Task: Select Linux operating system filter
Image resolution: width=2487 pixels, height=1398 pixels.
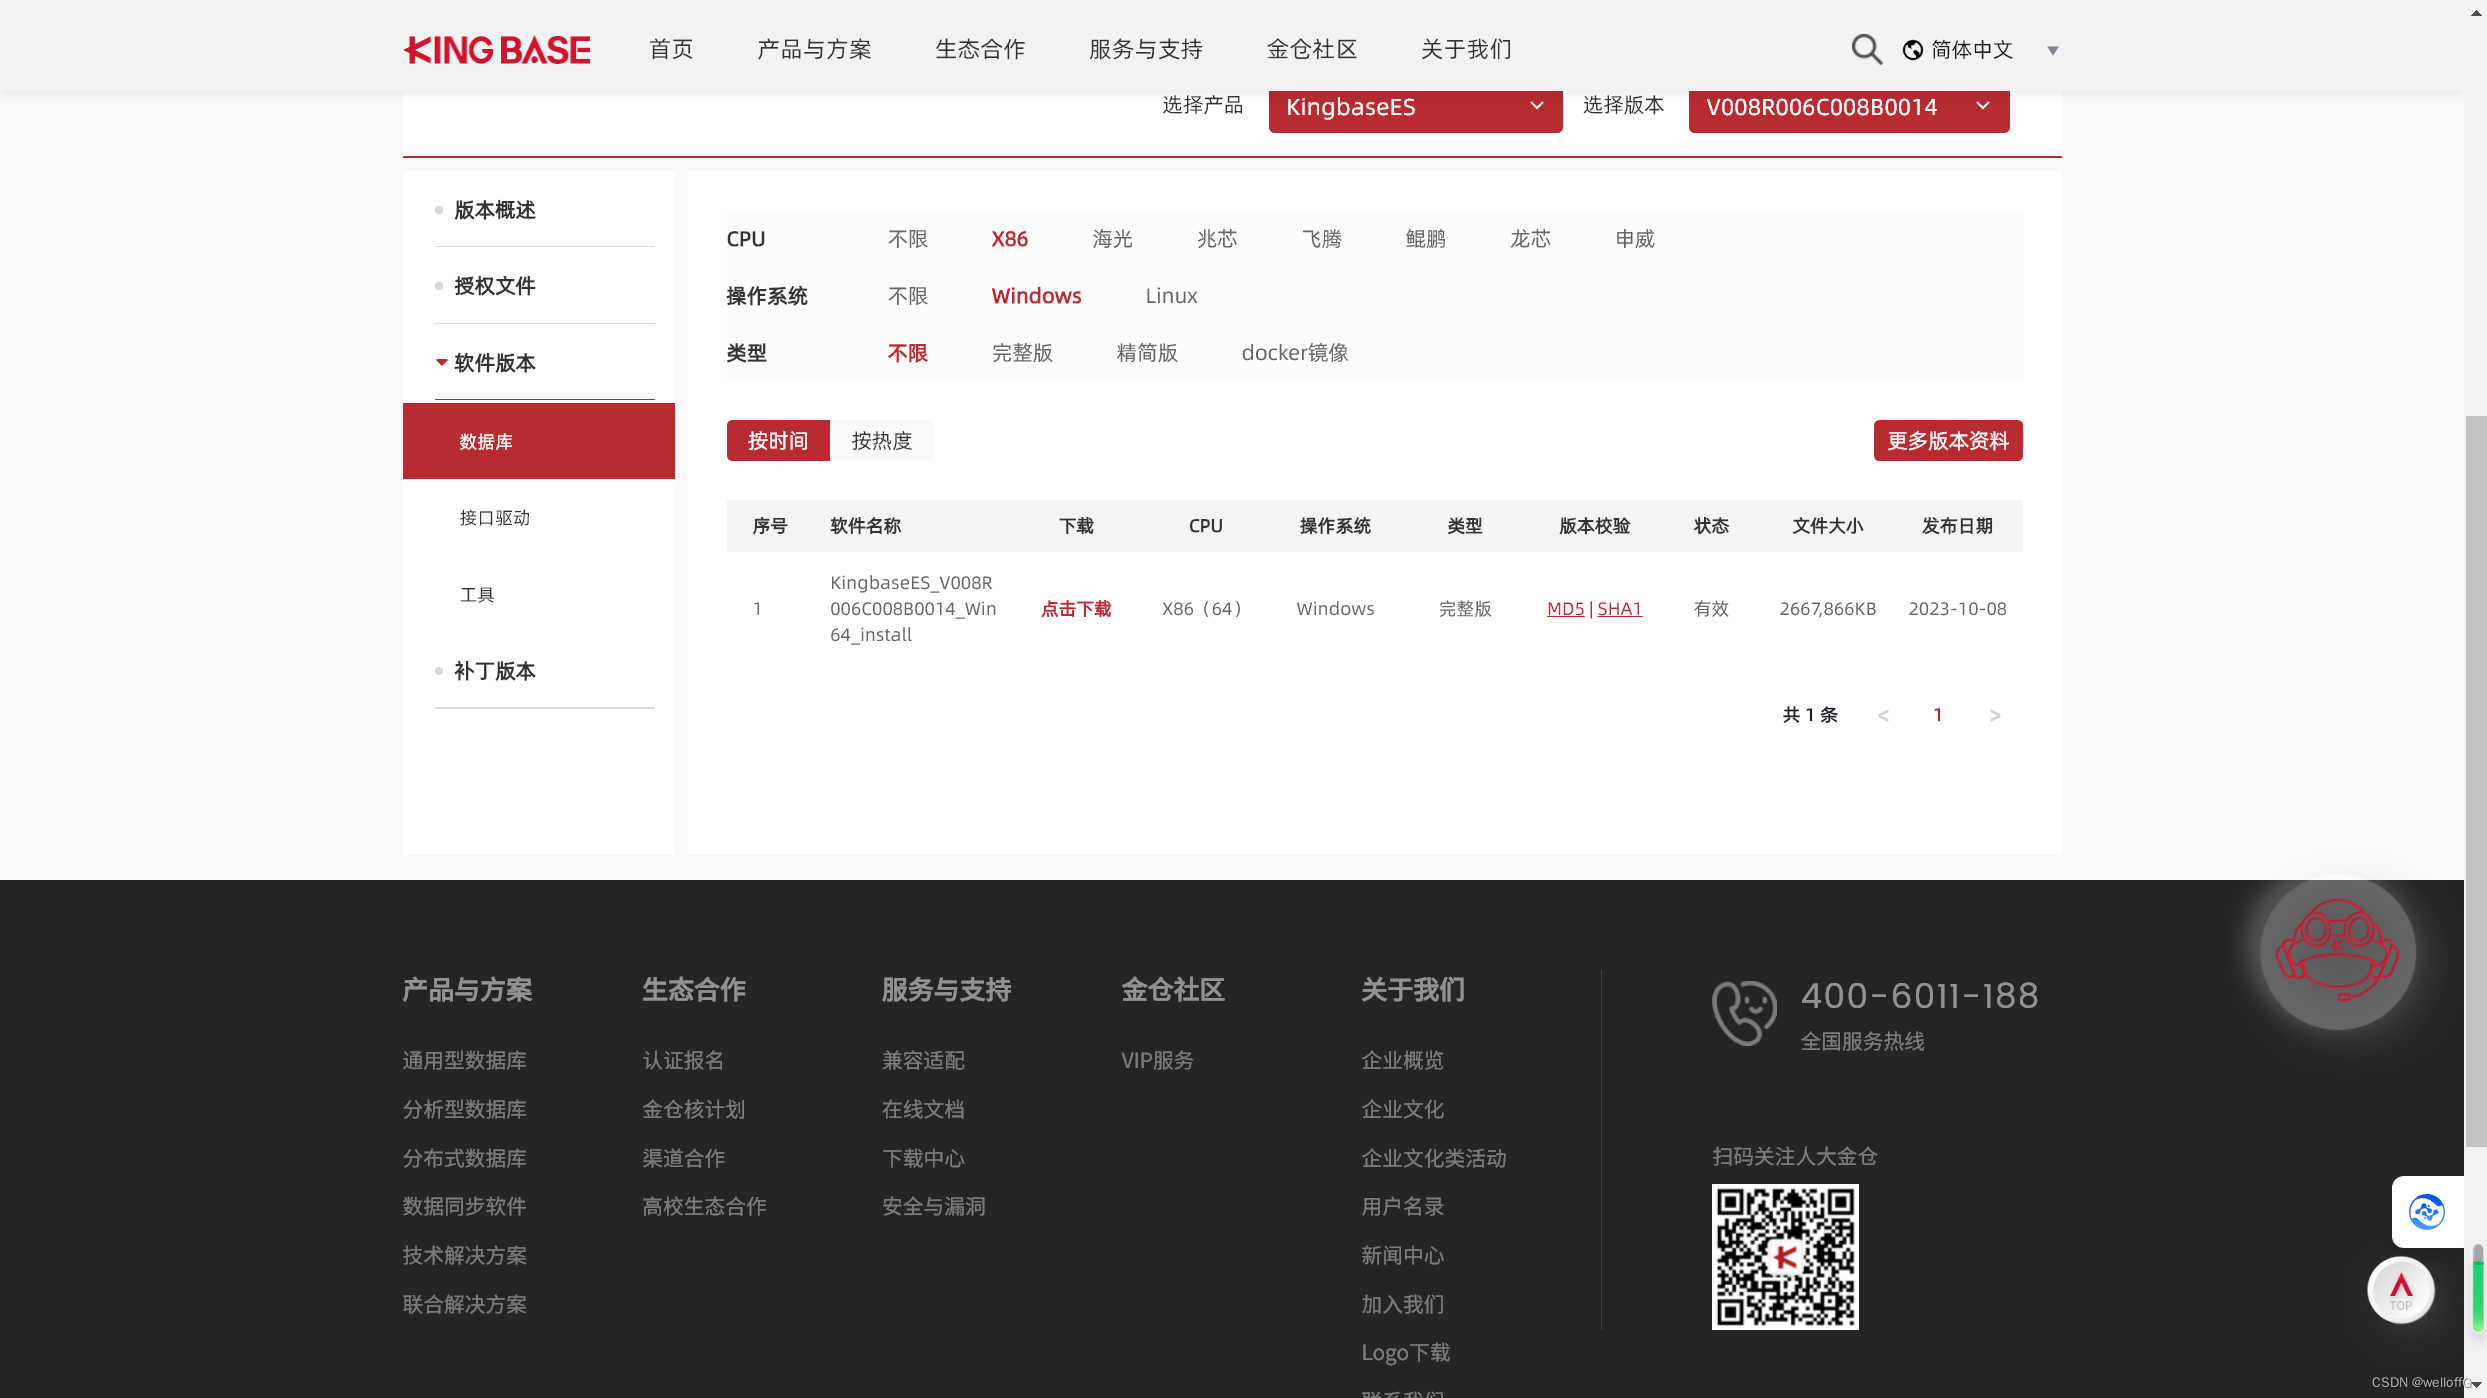Action: click(1171, 296)
